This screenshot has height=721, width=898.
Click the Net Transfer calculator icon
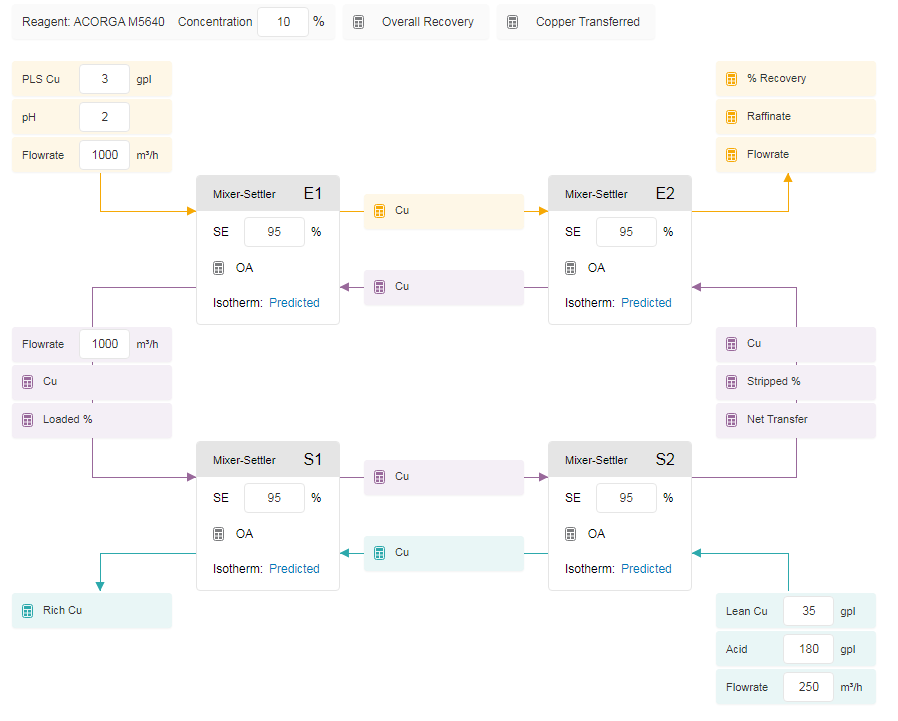[x=731, y=420]
